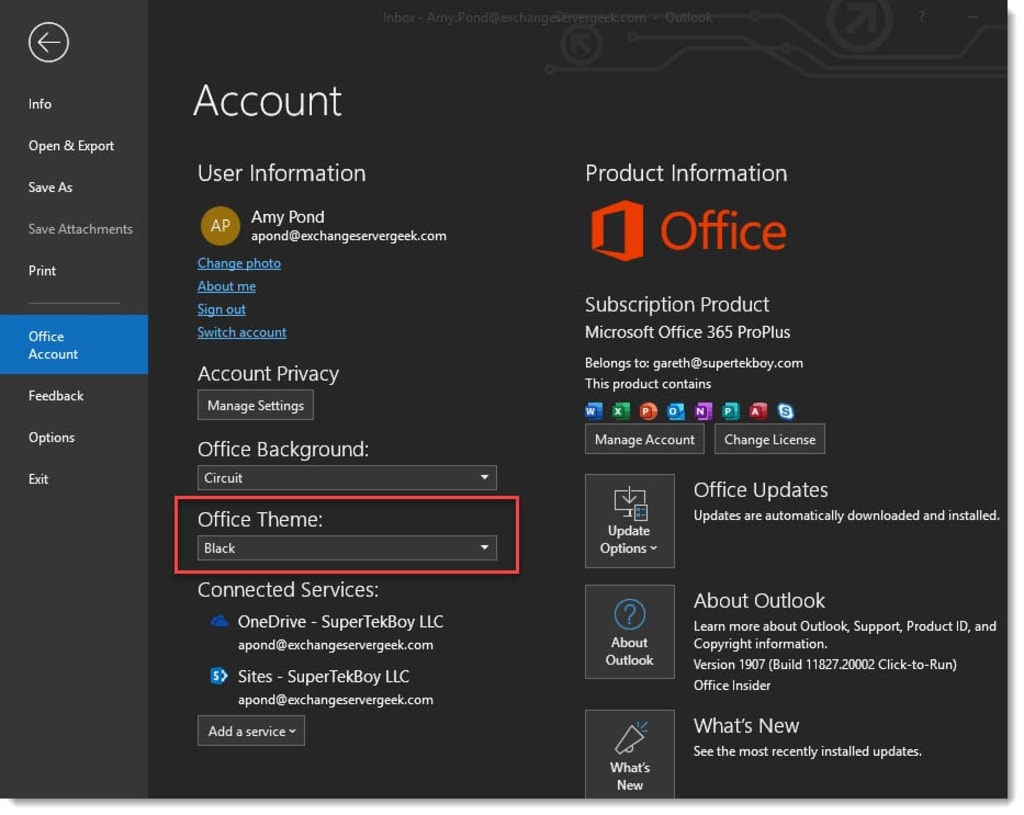Screen dimensions: 1024x815
Task: Click the Amy Pond user name
Action: tap(288, 217)
